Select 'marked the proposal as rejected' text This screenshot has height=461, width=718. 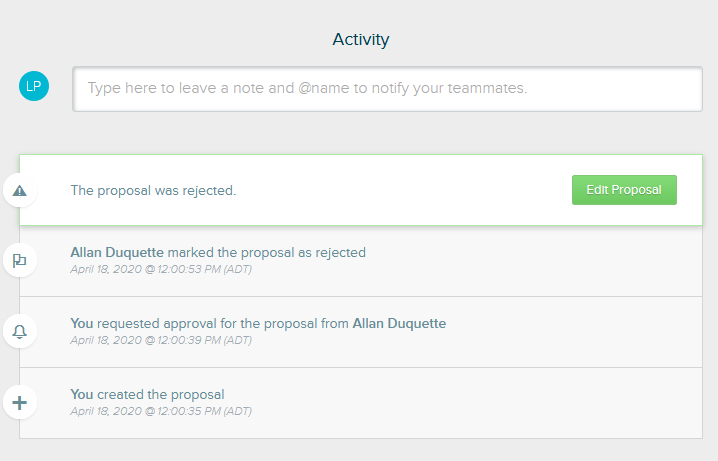pyautogui.click(x=267, y=252)
